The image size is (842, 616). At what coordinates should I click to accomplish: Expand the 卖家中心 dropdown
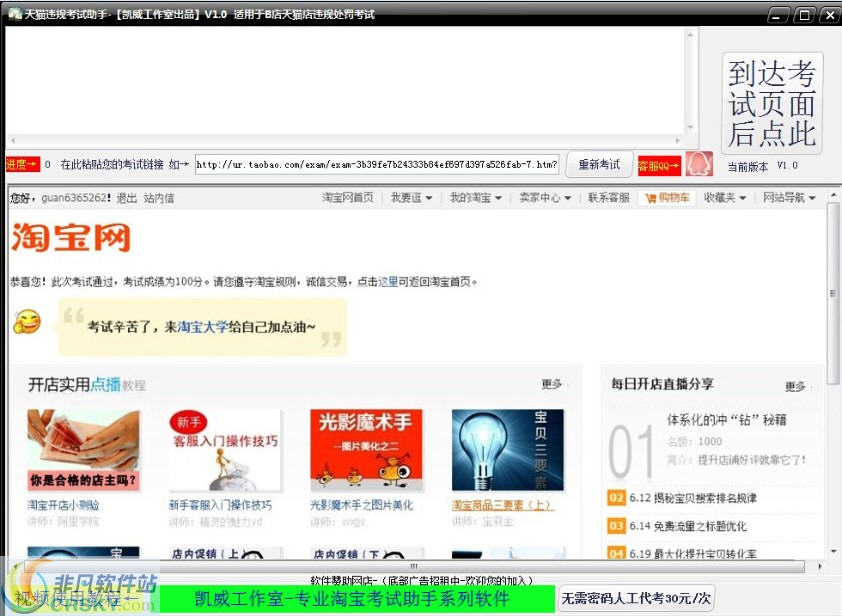click(x=545, y=198)
